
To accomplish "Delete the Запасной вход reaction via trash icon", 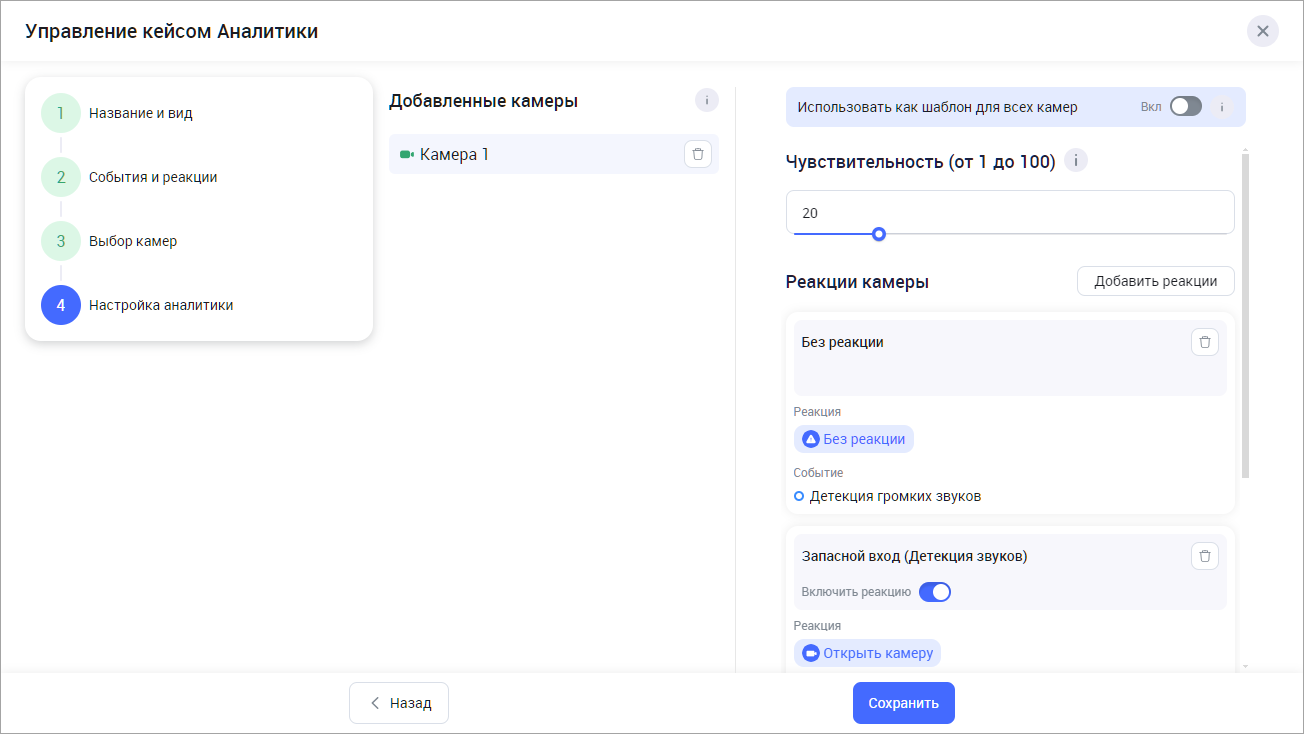I will click(x=1204, y=556).
